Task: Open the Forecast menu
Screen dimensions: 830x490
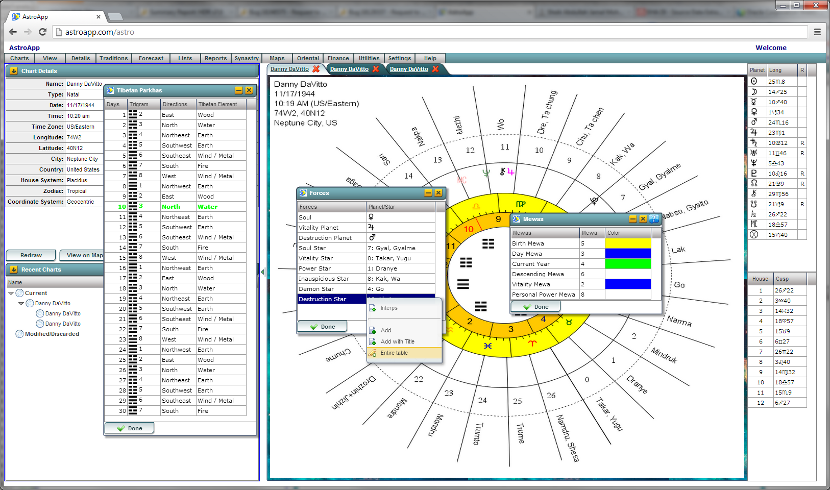Action: (x=152, y=59)
